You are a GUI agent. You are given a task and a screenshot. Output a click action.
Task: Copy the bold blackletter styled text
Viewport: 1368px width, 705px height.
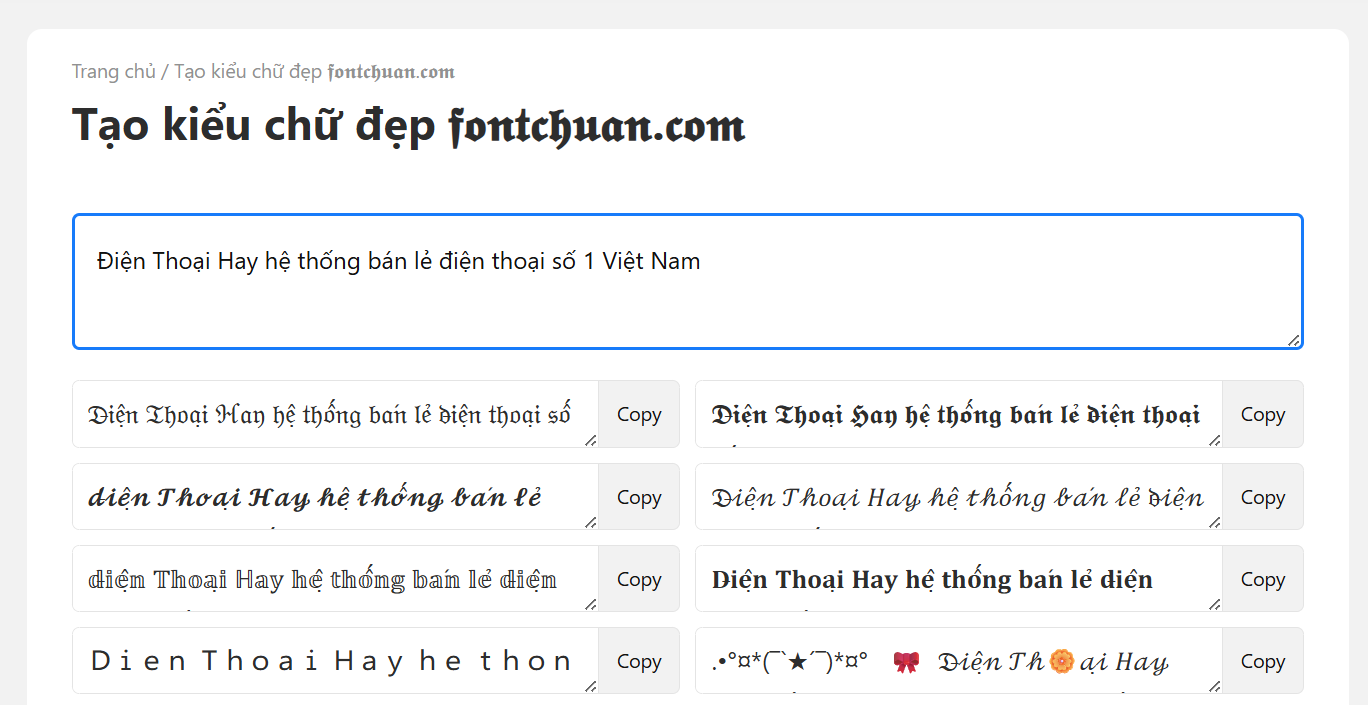click(1262, 414)
